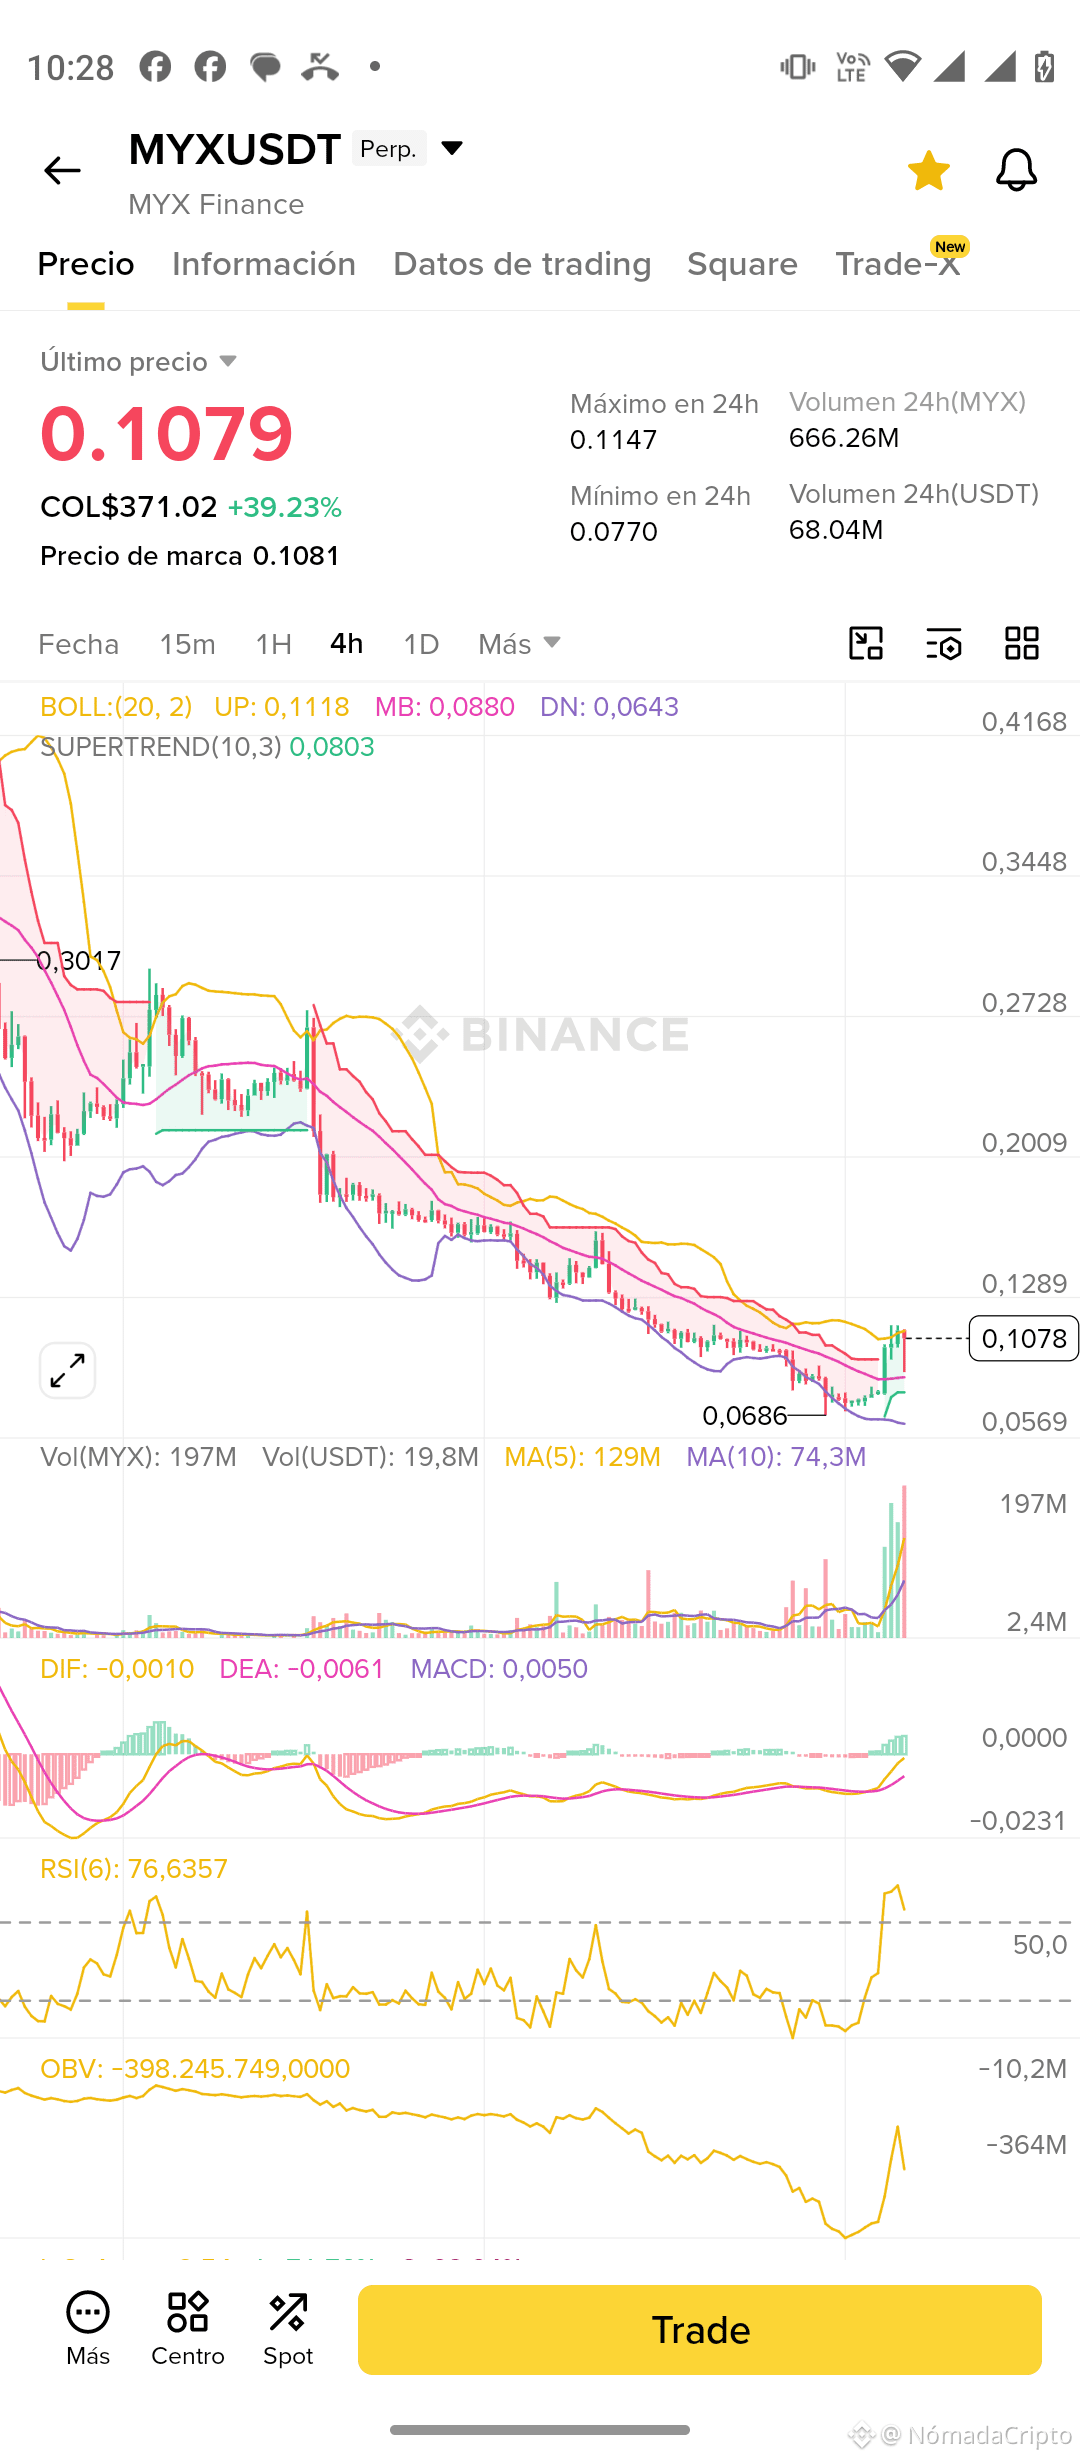The image size is (1080, 2460).
Task: Open Spot trading icon
Action: point(288,2329)
